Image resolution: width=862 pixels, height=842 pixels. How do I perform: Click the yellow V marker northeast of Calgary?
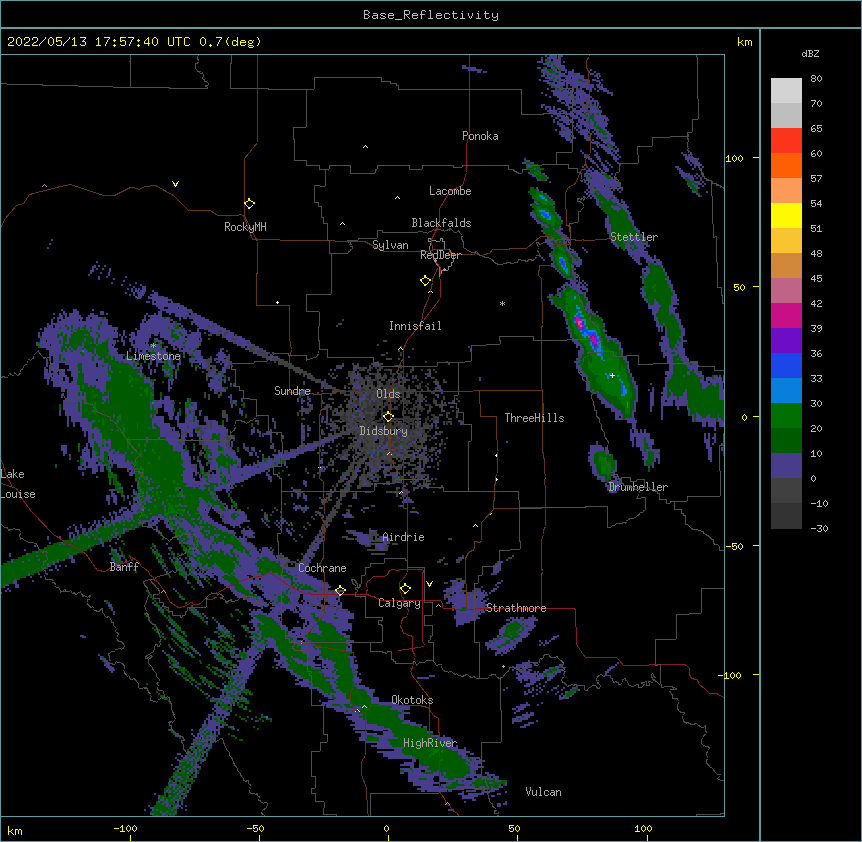(x=429, y=584)
